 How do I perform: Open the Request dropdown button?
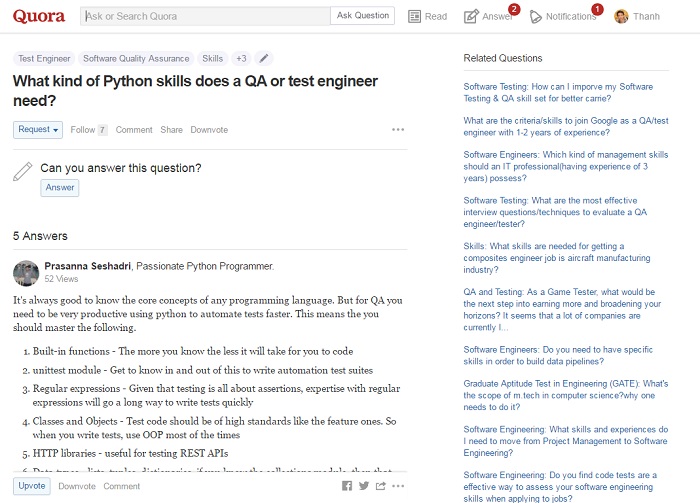coord(39,130)
